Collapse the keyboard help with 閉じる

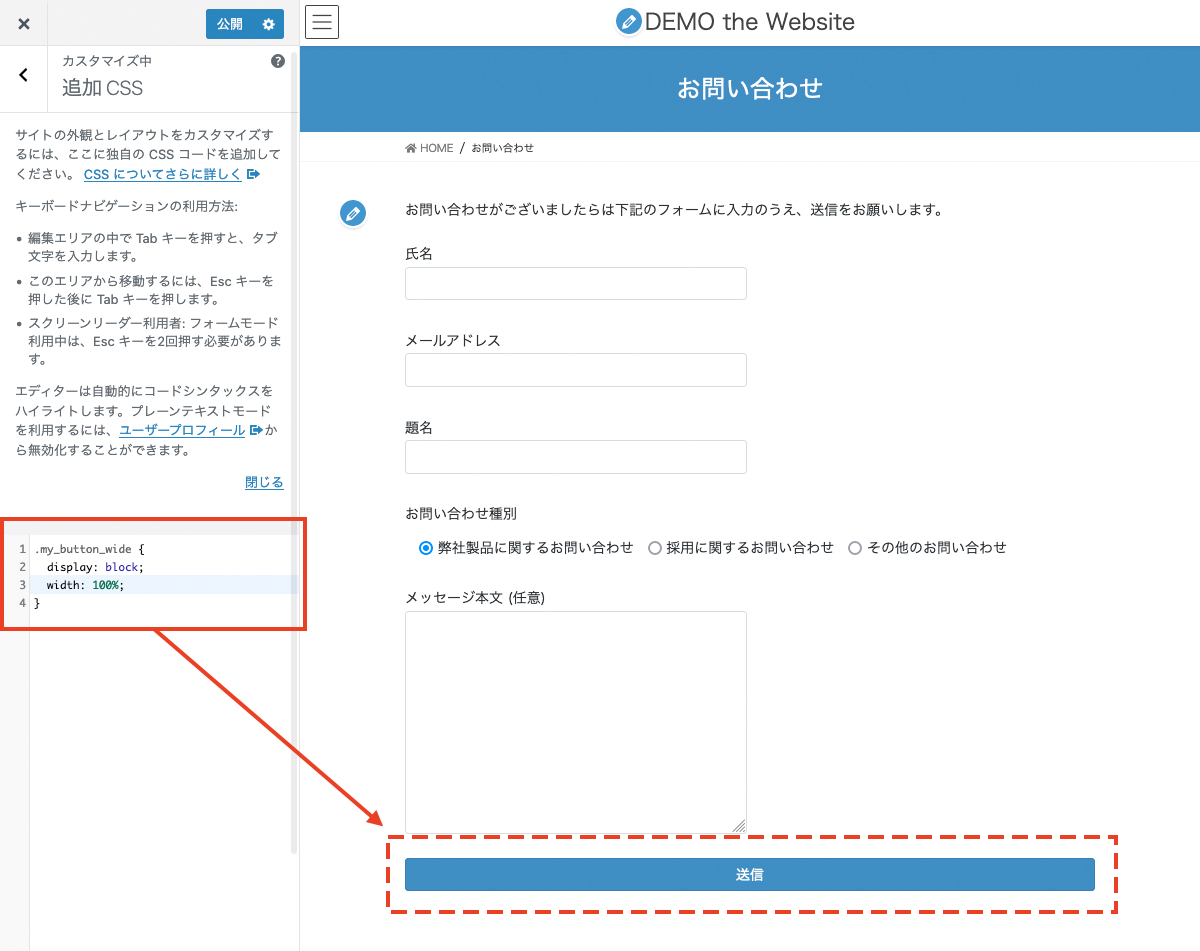pos(263,481)
